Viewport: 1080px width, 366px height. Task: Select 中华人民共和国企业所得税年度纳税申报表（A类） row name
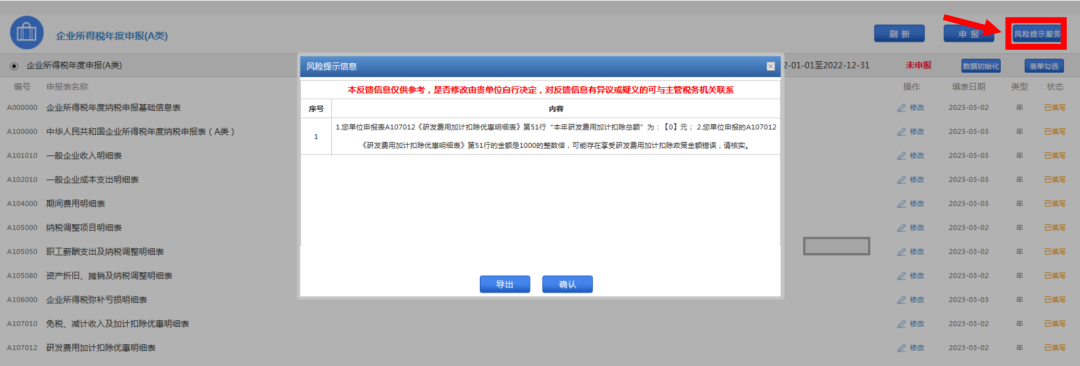(141, 132)
